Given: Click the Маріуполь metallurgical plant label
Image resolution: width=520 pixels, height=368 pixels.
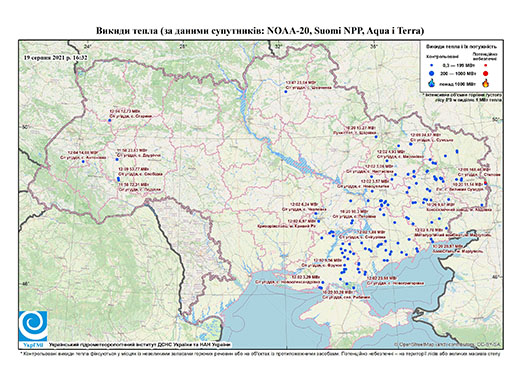Looking at the screenshot, I should click(x=452, y=235).
